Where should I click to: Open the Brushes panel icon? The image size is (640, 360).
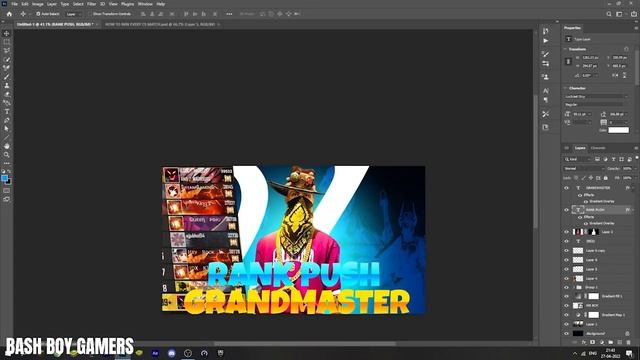tap(546, 54)
